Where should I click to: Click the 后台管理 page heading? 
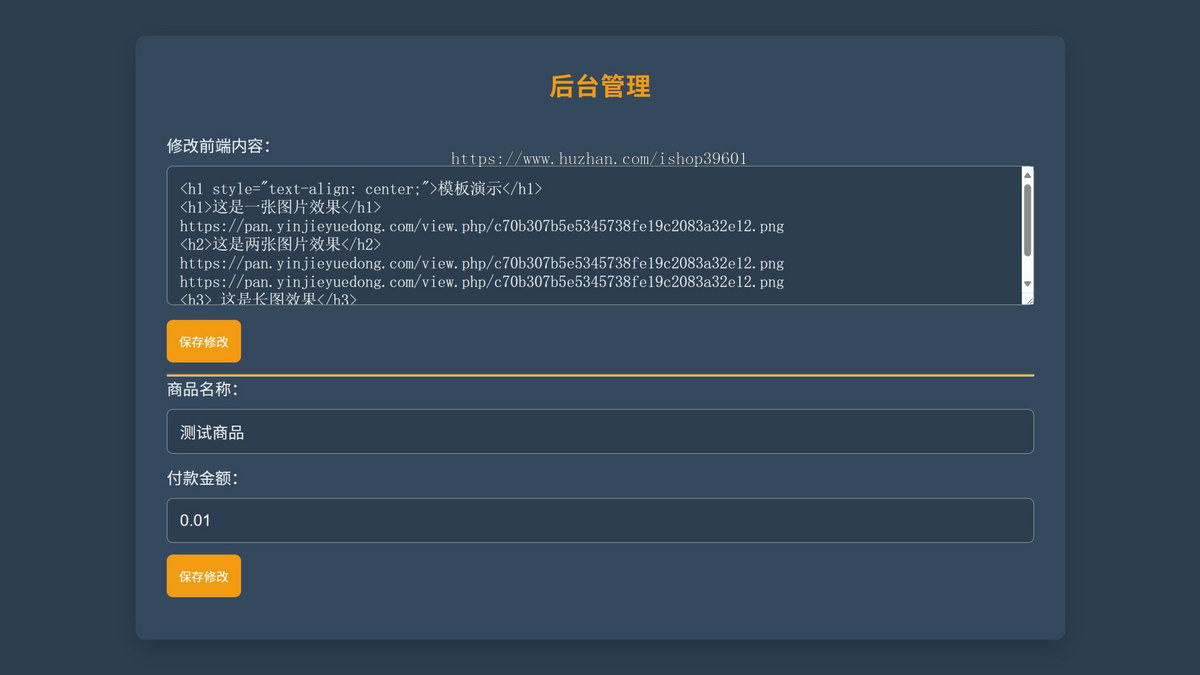600,86
